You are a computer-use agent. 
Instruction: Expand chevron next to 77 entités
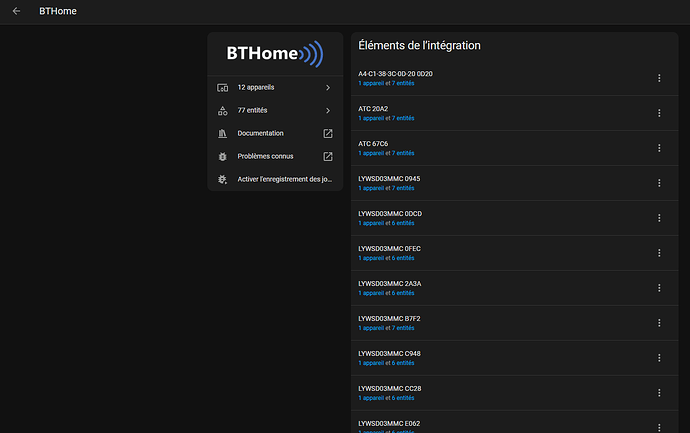(328, 110)
